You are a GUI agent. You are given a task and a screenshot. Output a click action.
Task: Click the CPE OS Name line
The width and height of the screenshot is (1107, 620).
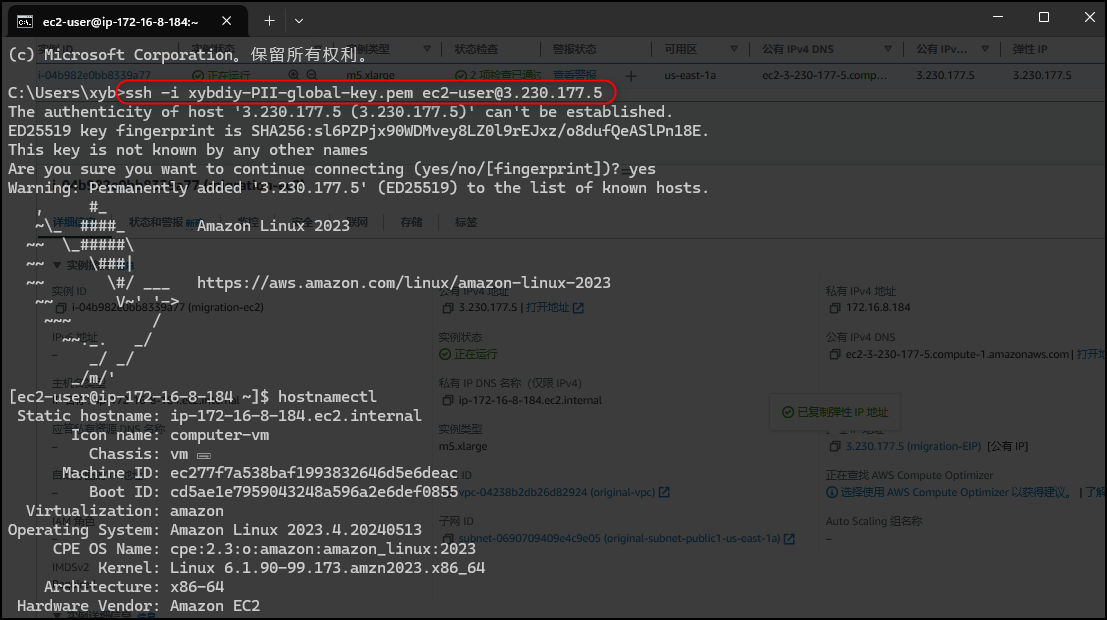[264, 549]
